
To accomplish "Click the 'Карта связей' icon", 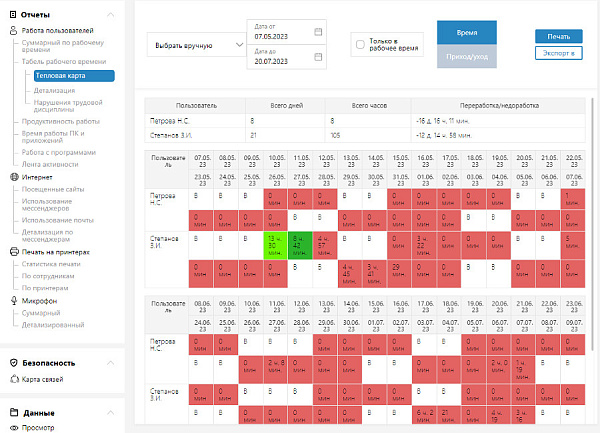I will pyautogui.click(x=14, y=379).
